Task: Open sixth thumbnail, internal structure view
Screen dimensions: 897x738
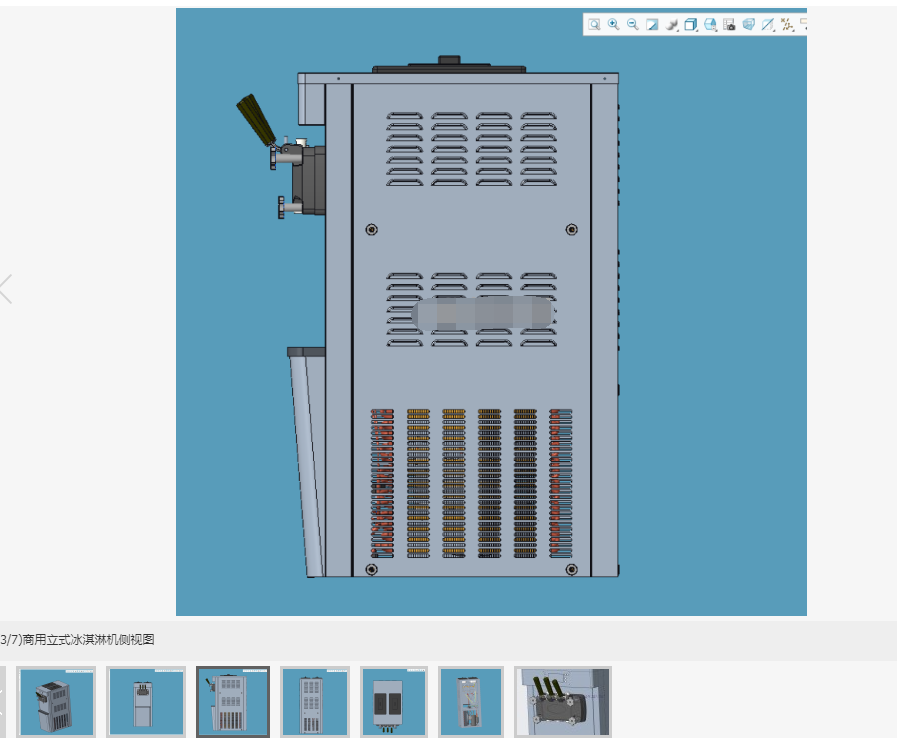Action: 471,702
